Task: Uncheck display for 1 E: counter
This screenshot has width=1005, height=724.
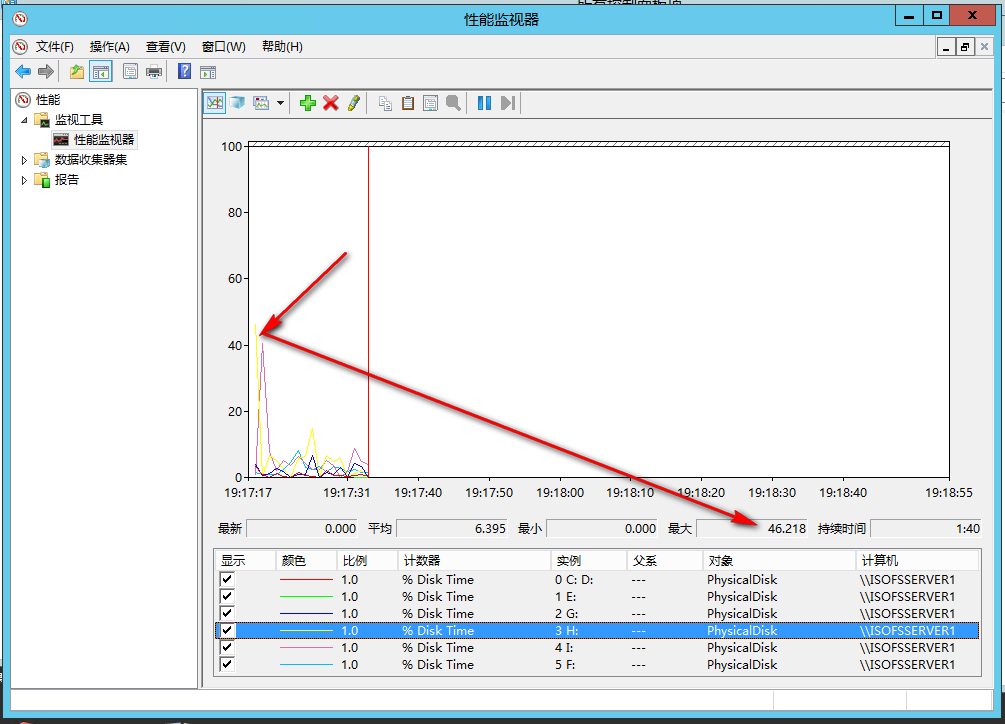Action: [x=227, y=596]
